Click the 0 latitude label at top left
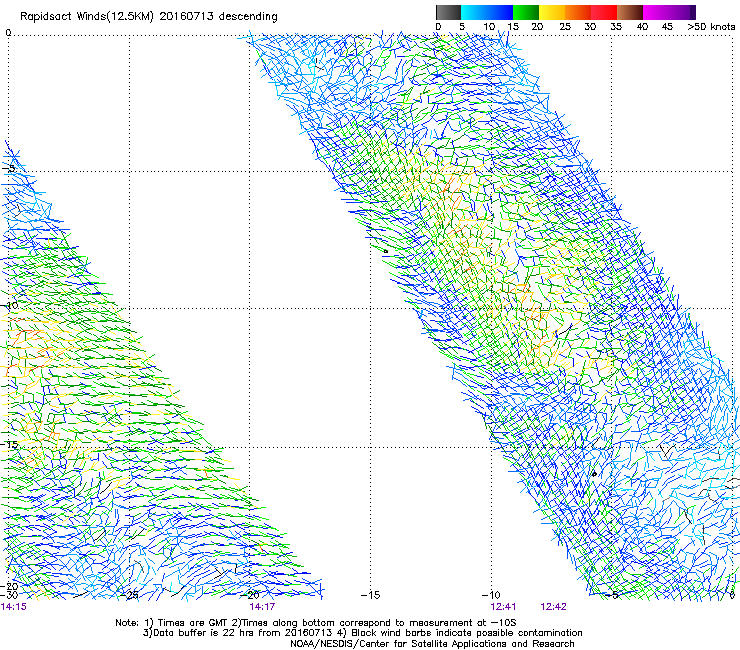The width and height of the screenshot is (740, 650). (8, 33)
